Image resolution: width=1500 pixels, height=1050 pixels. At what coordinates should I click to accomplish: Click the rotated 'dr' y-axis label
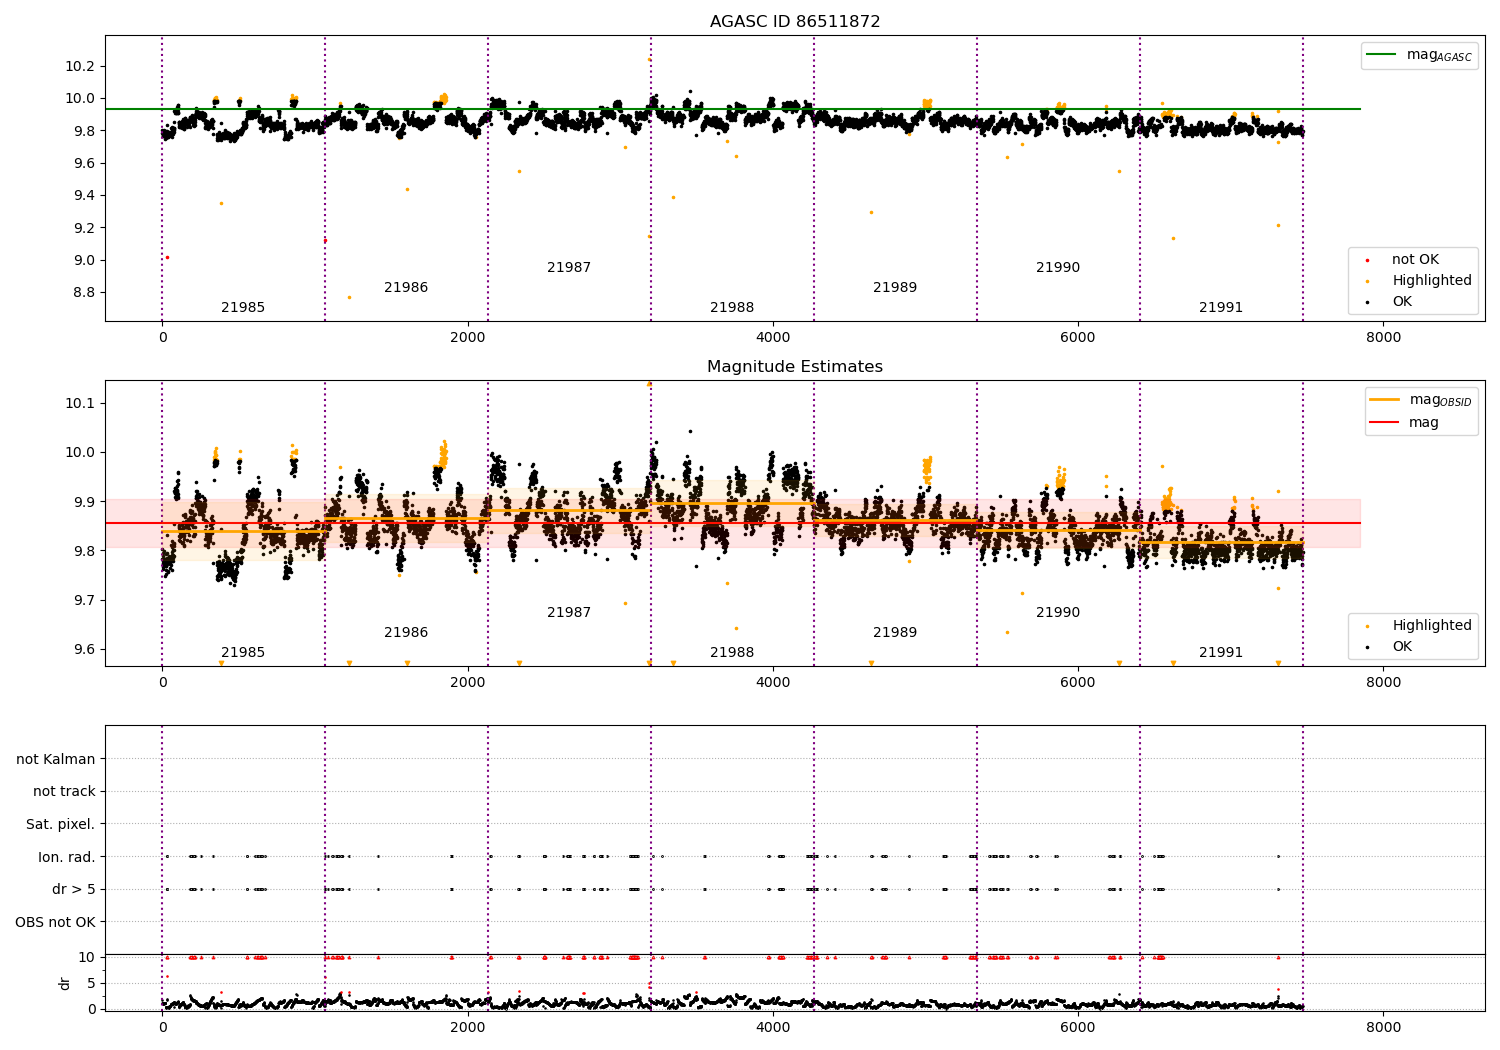(x=65, y=983)
